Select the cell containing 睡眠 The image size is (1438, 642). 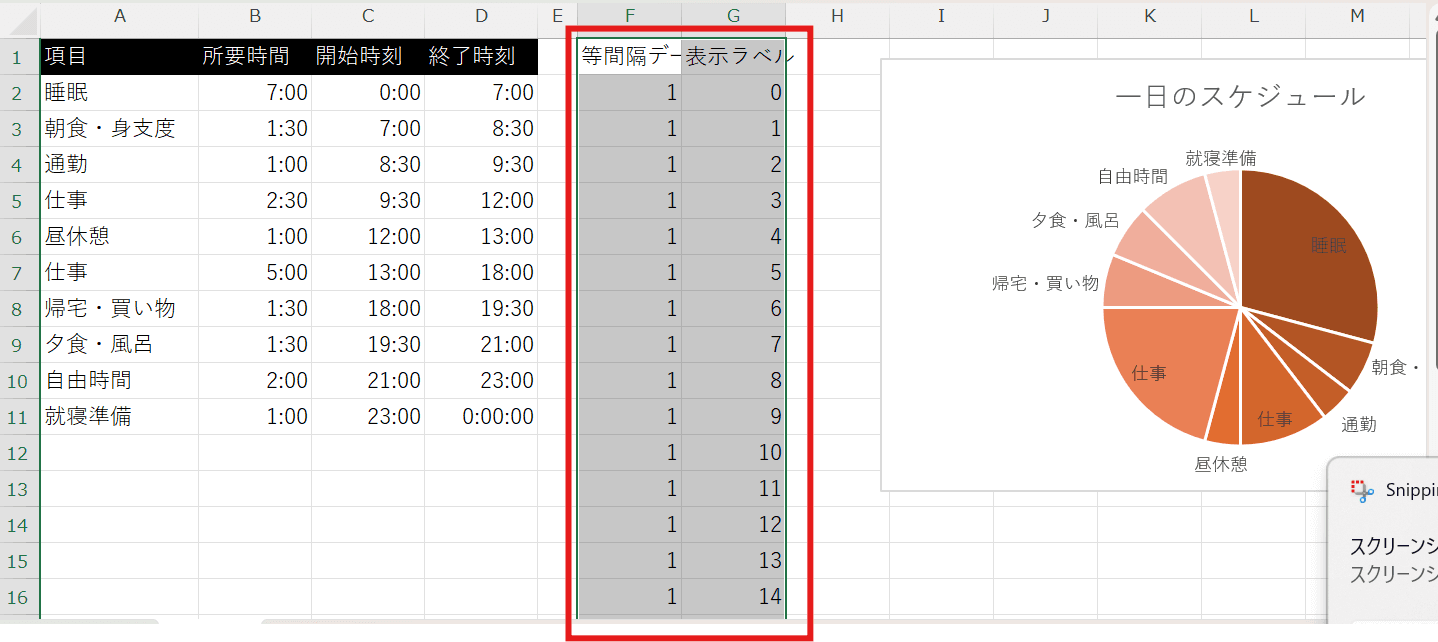coord(120,93)
